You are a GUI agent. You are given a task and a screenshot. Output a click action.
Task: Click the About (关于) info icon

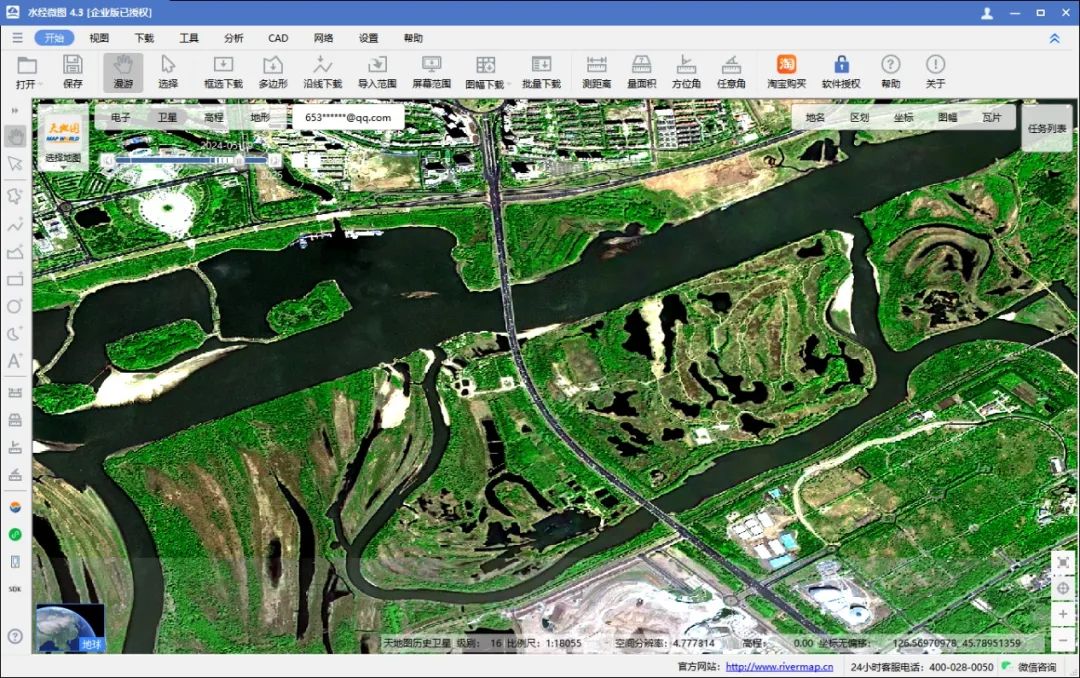(x=935, y=72)
